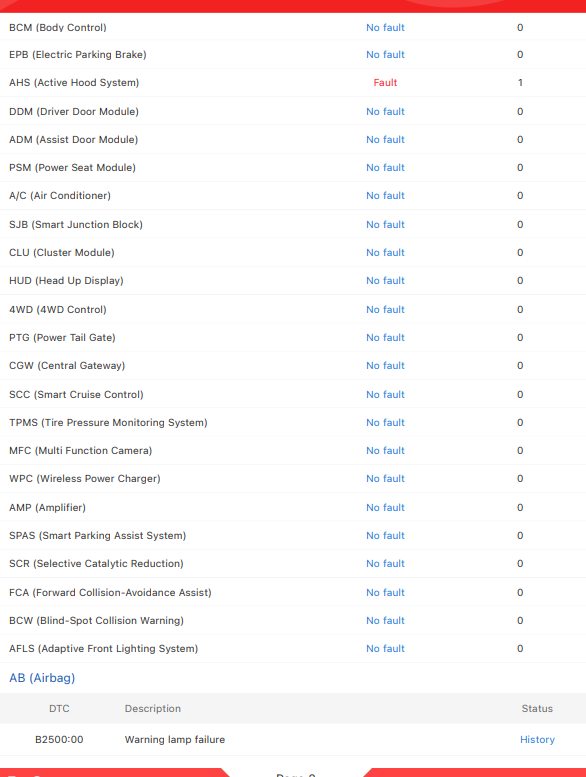Image resolution: width=586 pixels, height=777 pixels.
Task: Select the BCM (Body Control) row label
Action: (57, 28)
